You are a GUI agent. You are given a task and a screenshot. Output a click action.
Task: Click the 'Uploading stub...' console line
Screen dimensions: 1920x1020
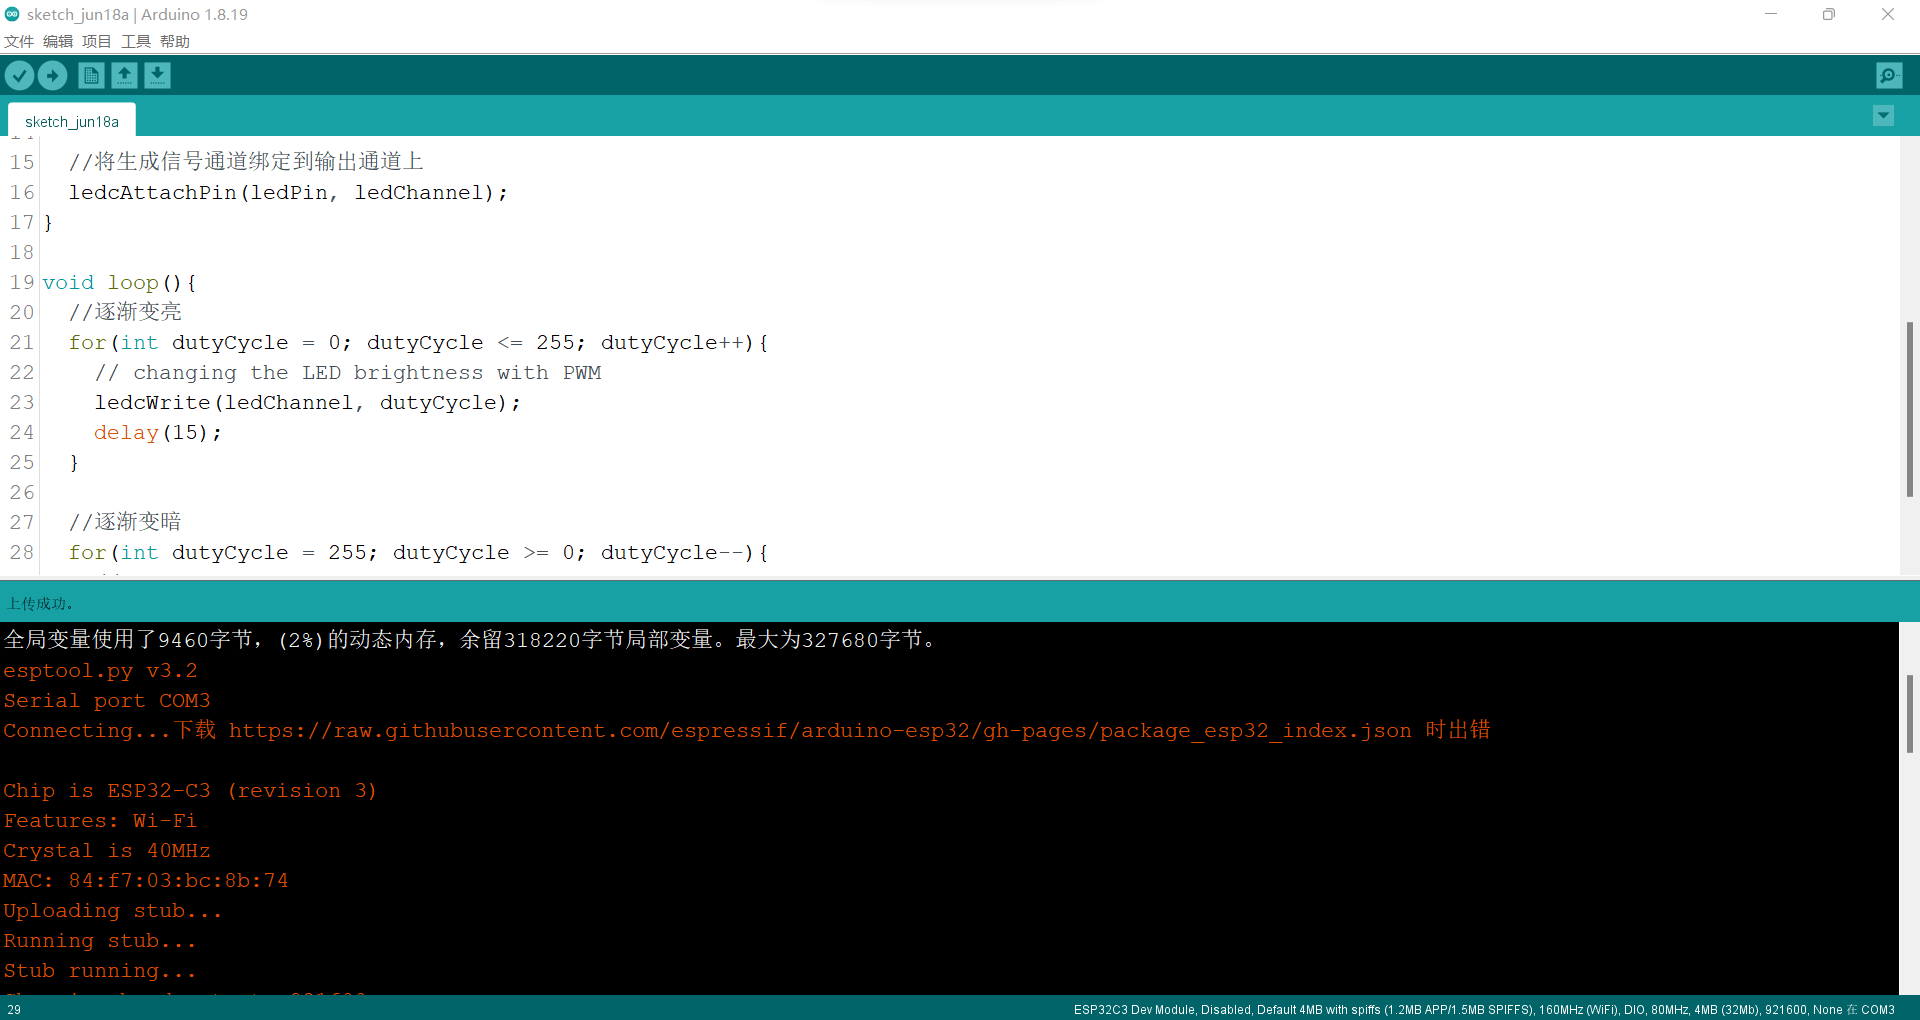click(113, 911)
